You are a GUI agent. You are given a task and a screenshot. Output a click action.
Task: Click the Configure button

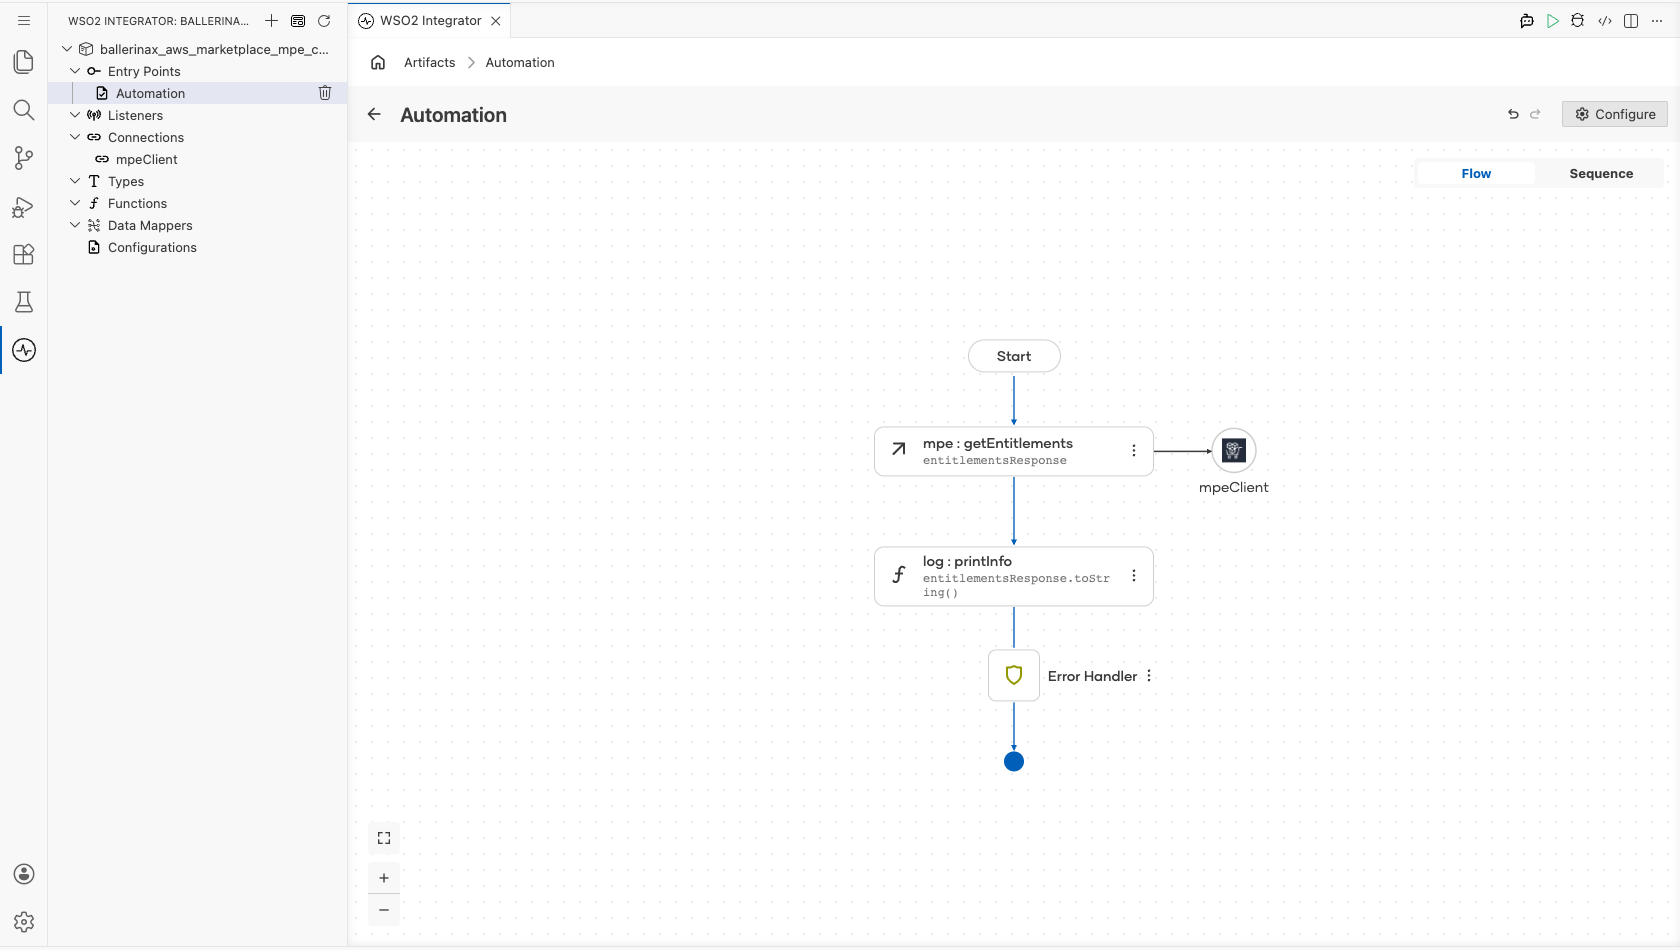coord(1615,114)
